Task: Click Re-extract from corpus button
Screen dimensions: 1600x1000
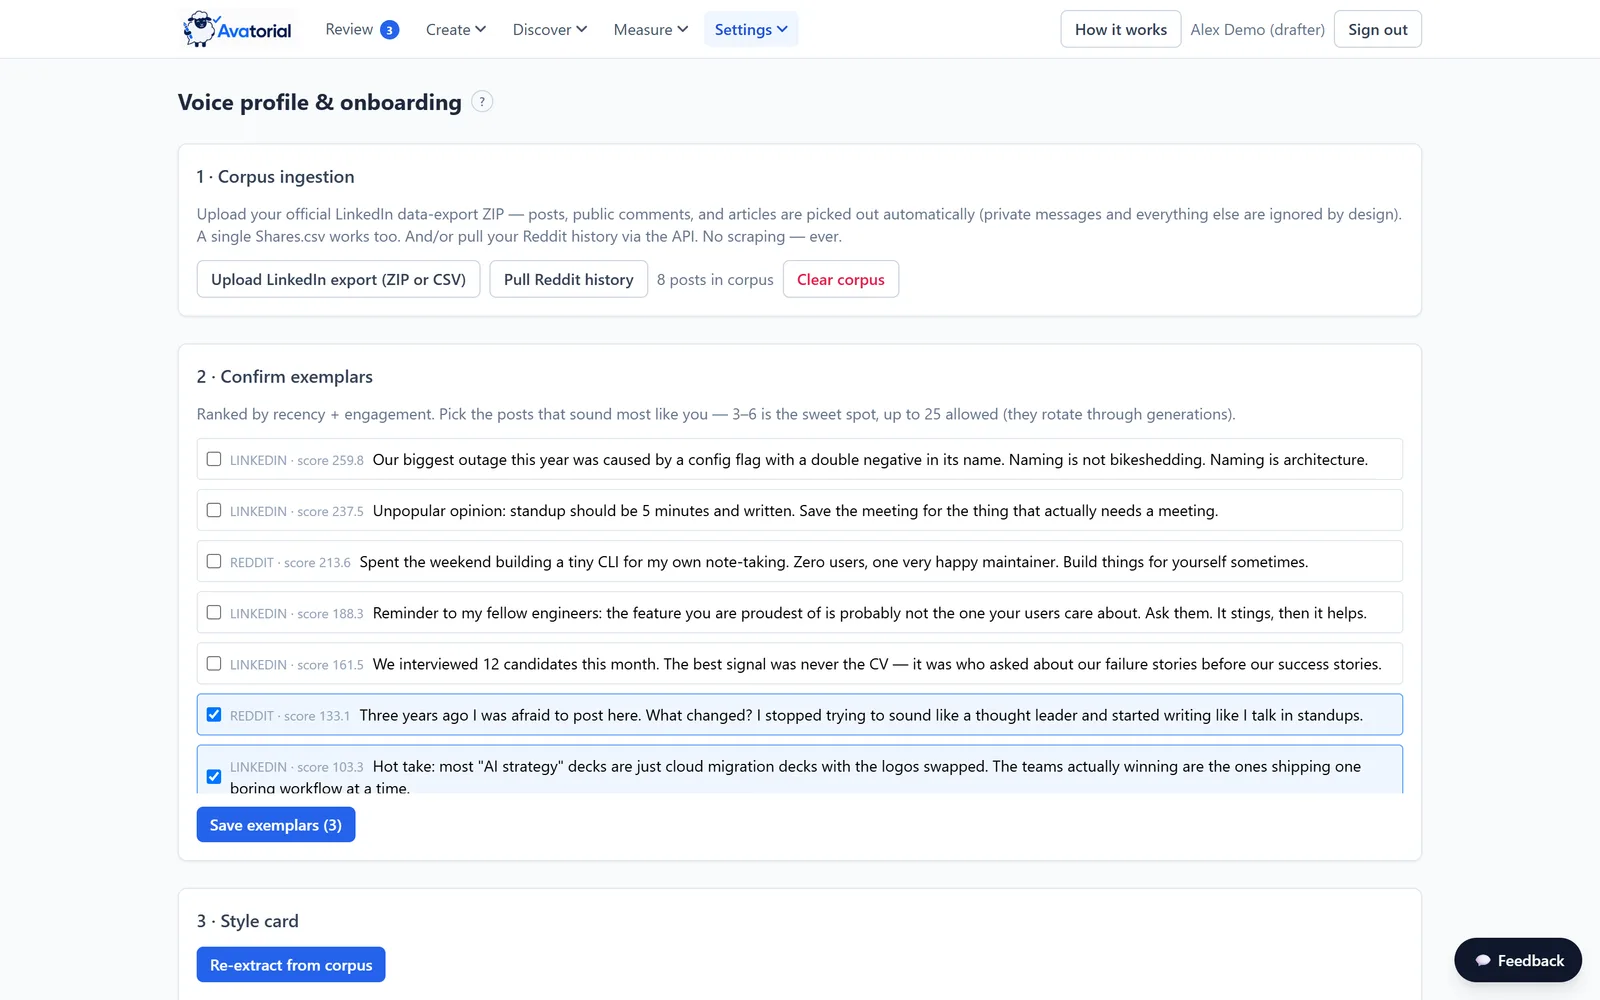Action: 291,965
